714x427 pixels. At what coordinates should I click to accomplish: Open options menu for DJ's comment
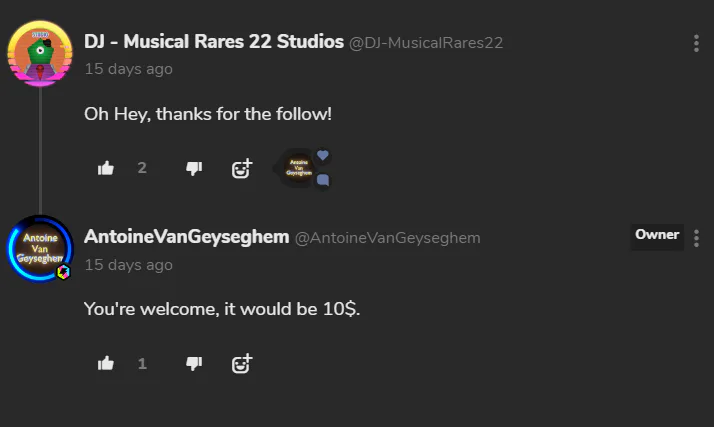[696, 43]
